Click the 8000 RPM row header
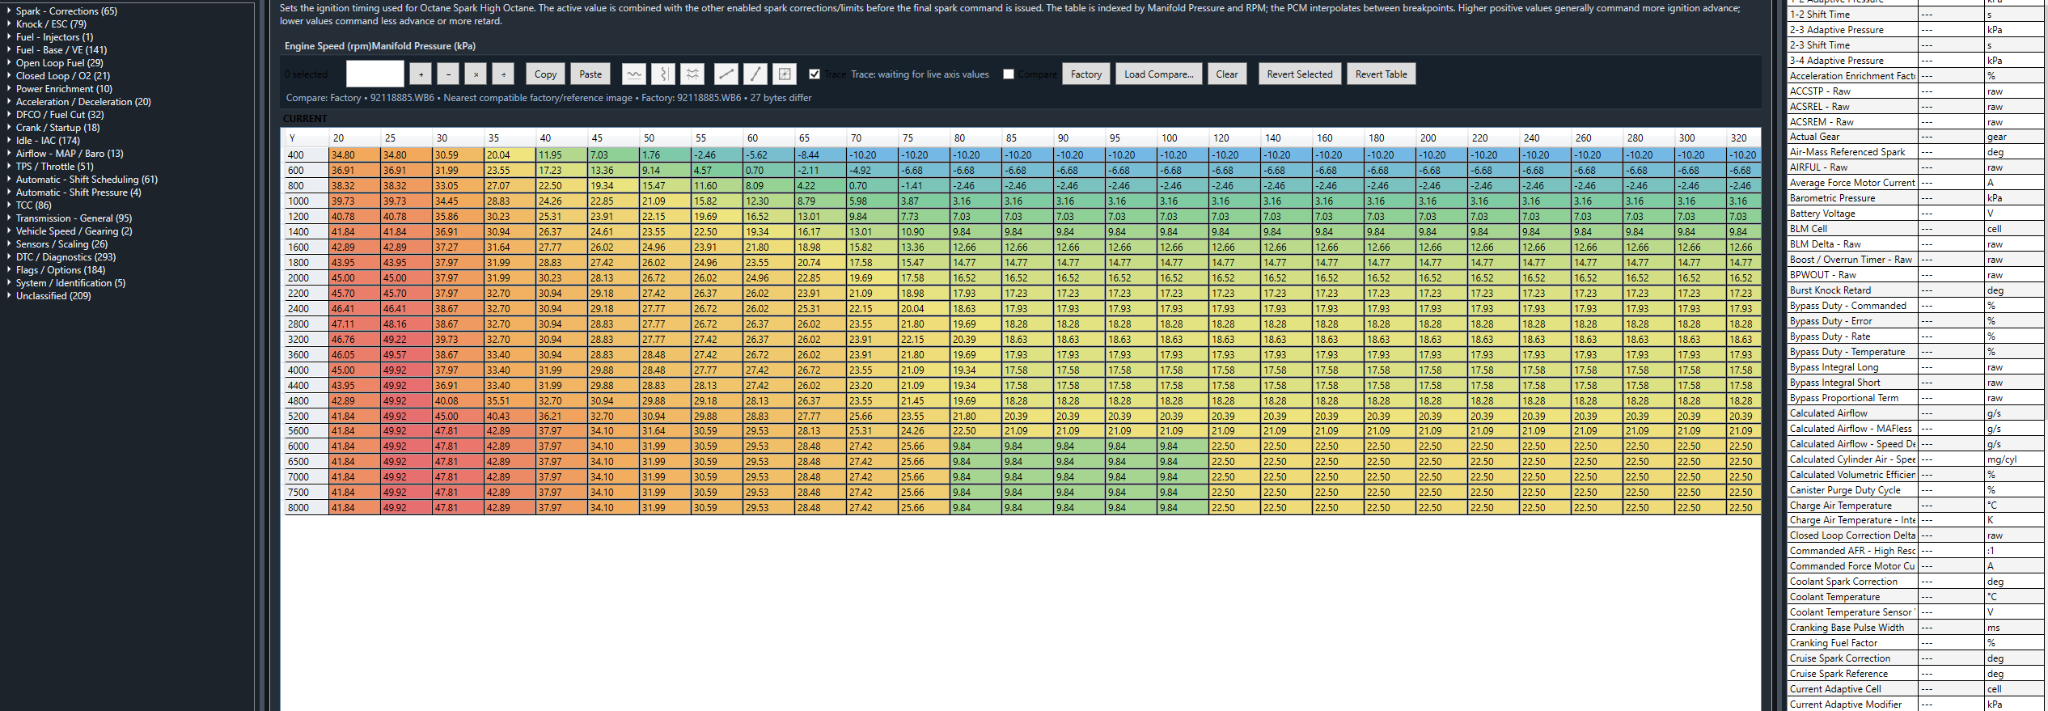This screenshot has width=2048, height=711. (305, 508)
